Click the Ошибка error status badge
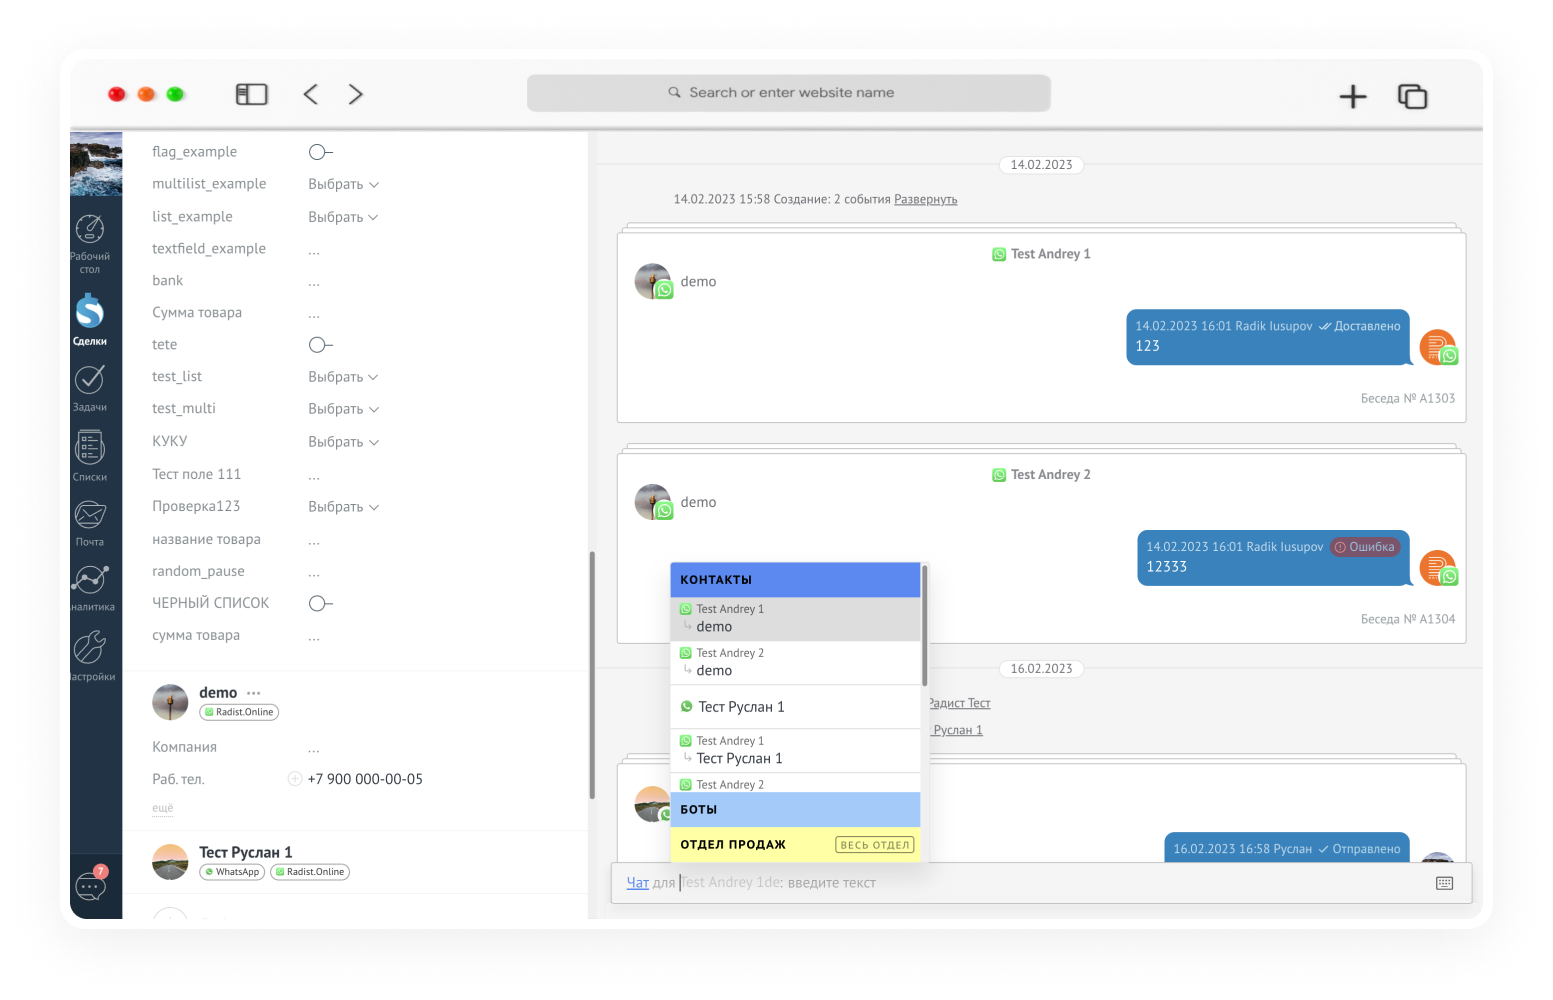Screen dimensions: 1553x1000 (x=1365, y=547)
